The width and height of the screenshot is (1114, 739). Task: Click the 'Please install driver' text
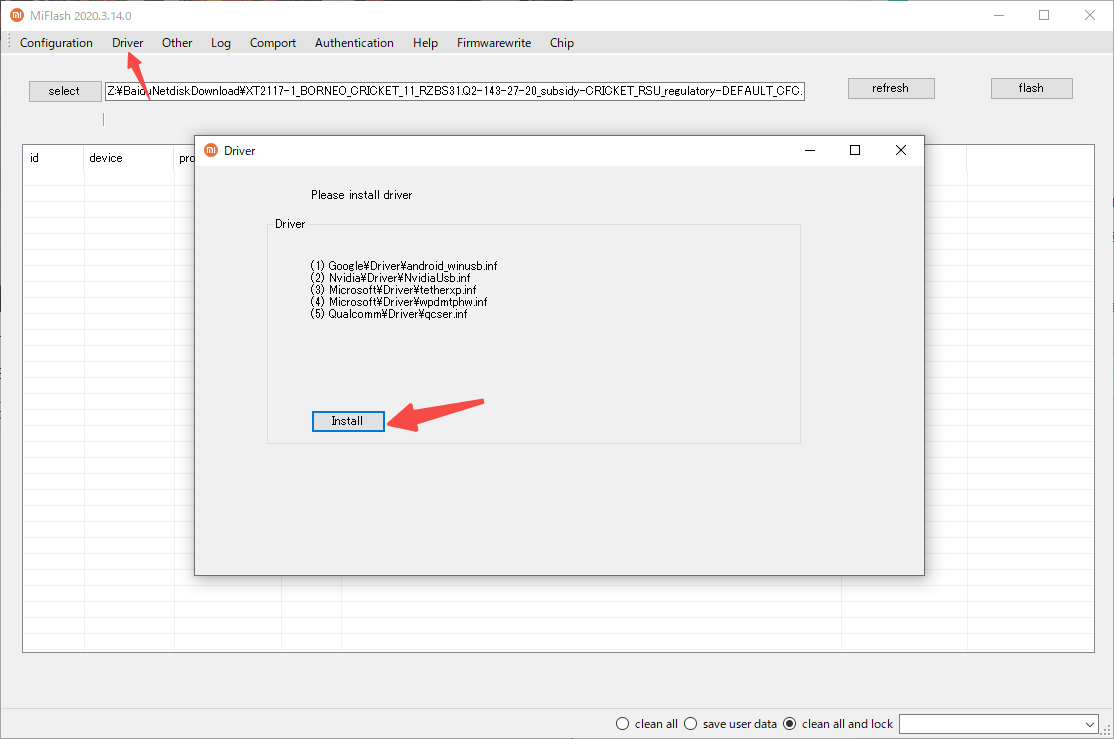362,195
